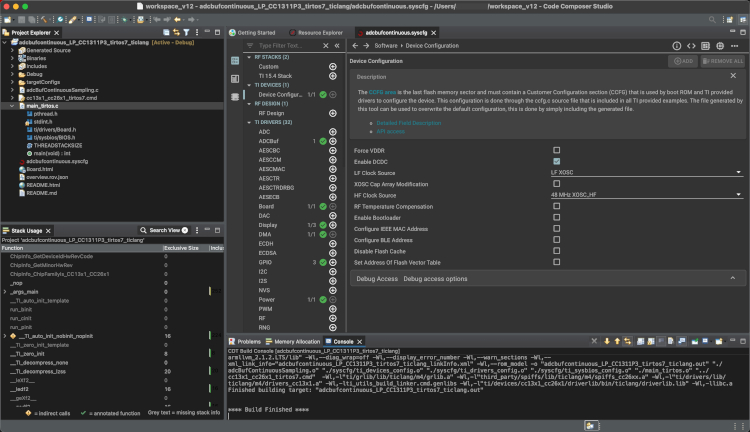Image resolution: width=750 pixels, height=432 pixels.
Task: Expand the __TI_auto_init_nobinit_nopinit function row
Action: tap(5, 336)
